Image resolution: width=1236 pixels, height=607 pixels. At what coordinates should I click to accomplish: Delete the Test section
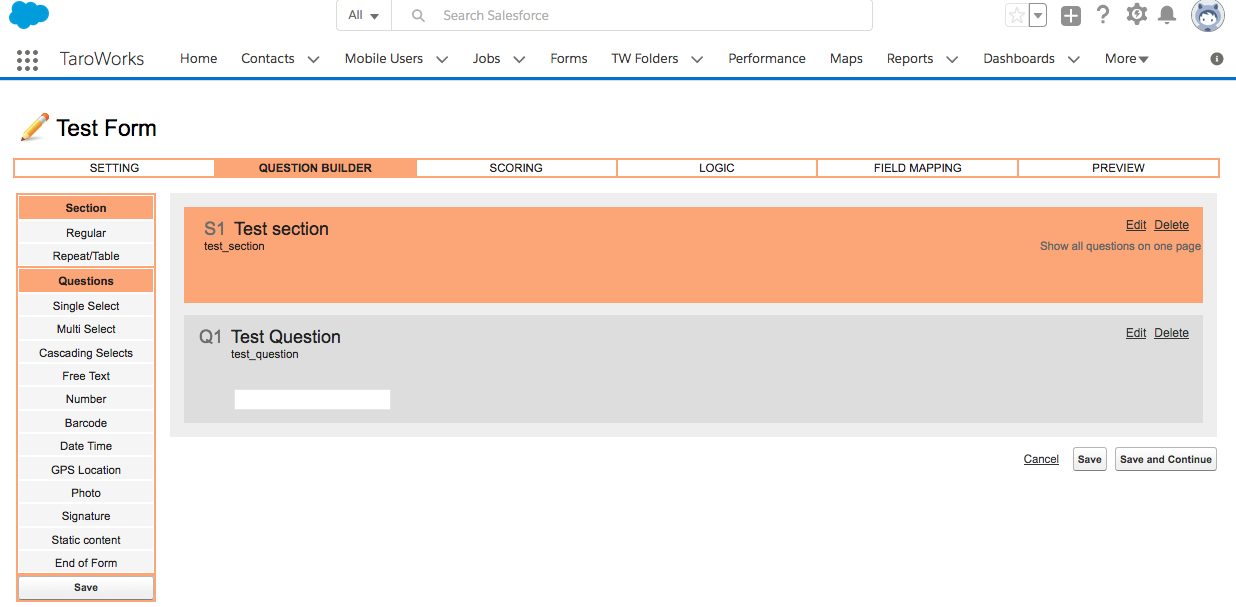(x=1172, y=225)
